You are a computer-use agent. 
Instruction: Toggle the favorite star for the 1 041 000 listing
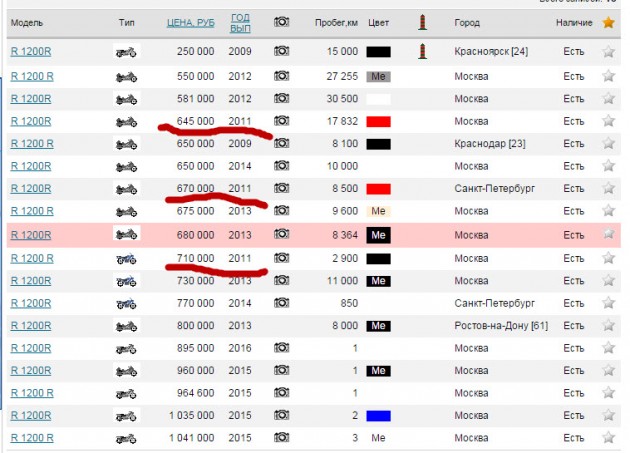(608, 438)
